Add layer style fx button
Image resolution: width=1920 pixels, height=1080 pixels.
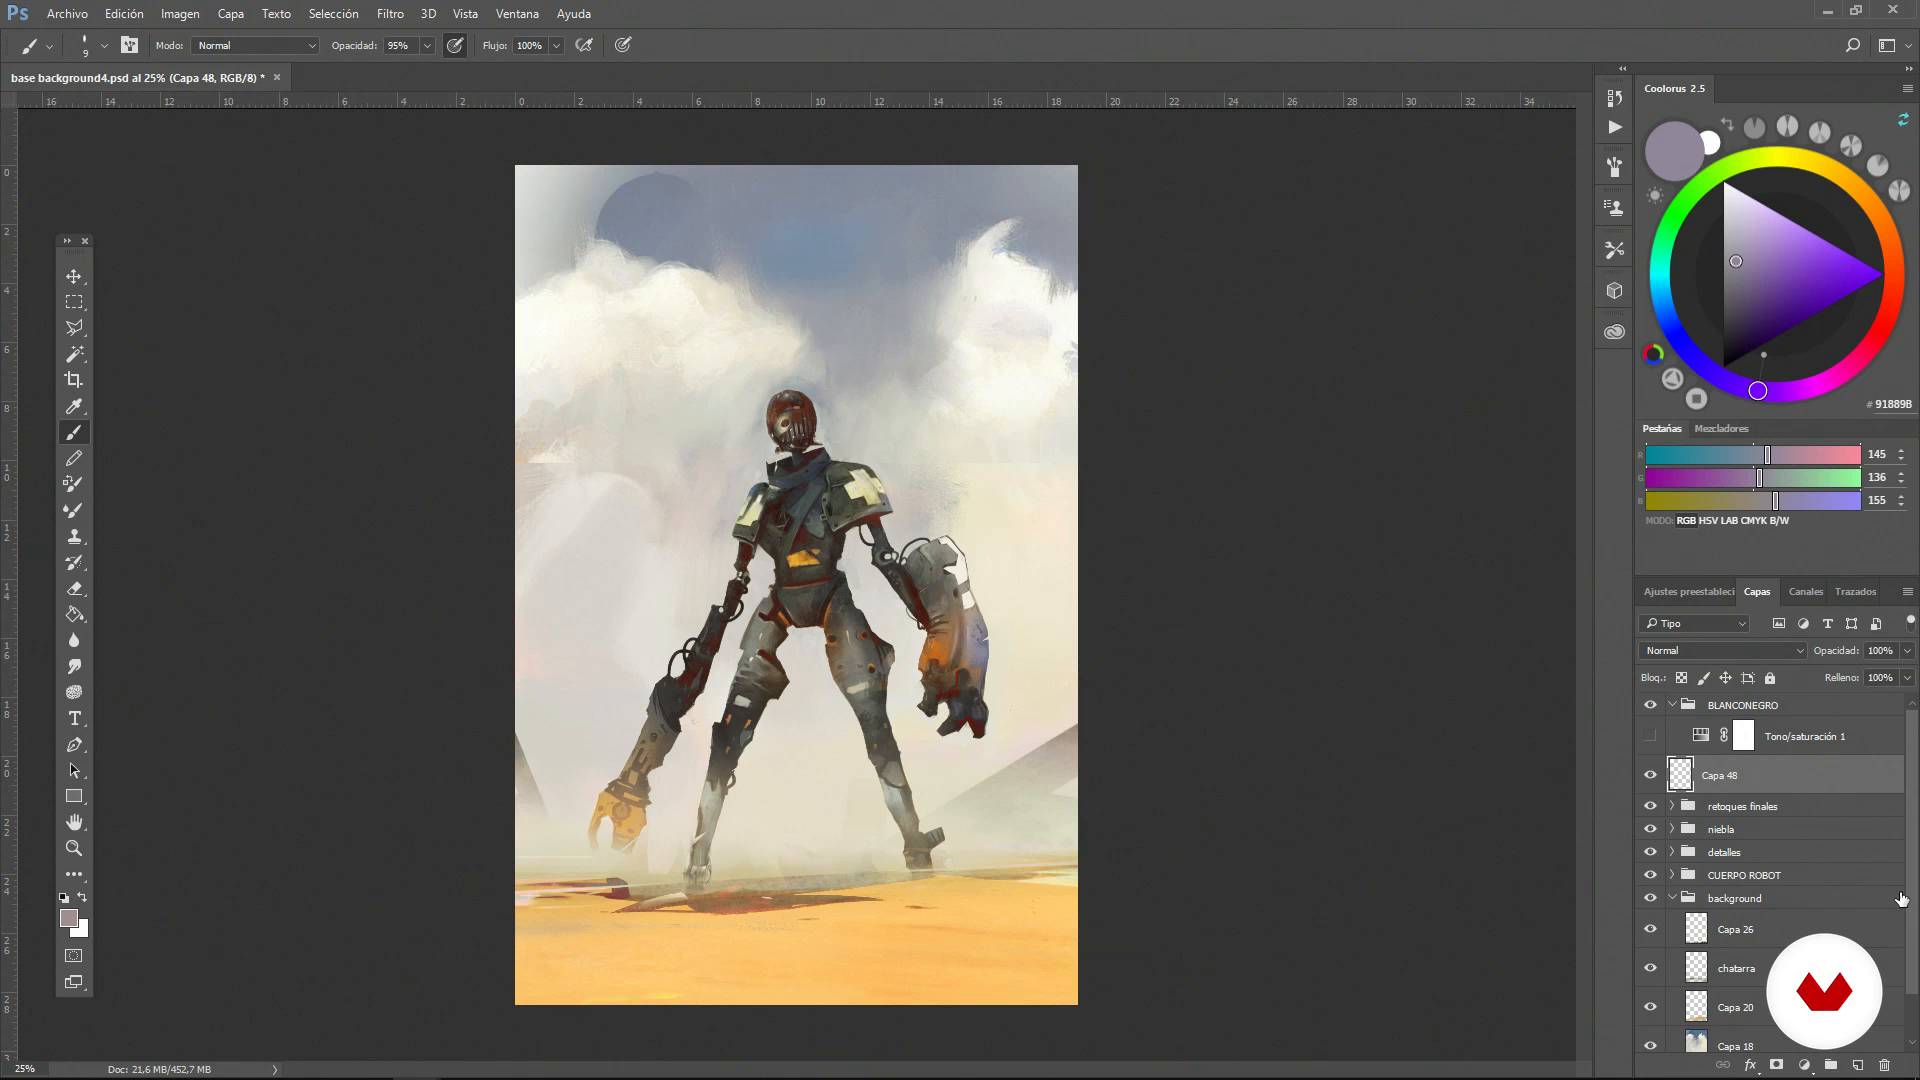tap(1750, 1065)
